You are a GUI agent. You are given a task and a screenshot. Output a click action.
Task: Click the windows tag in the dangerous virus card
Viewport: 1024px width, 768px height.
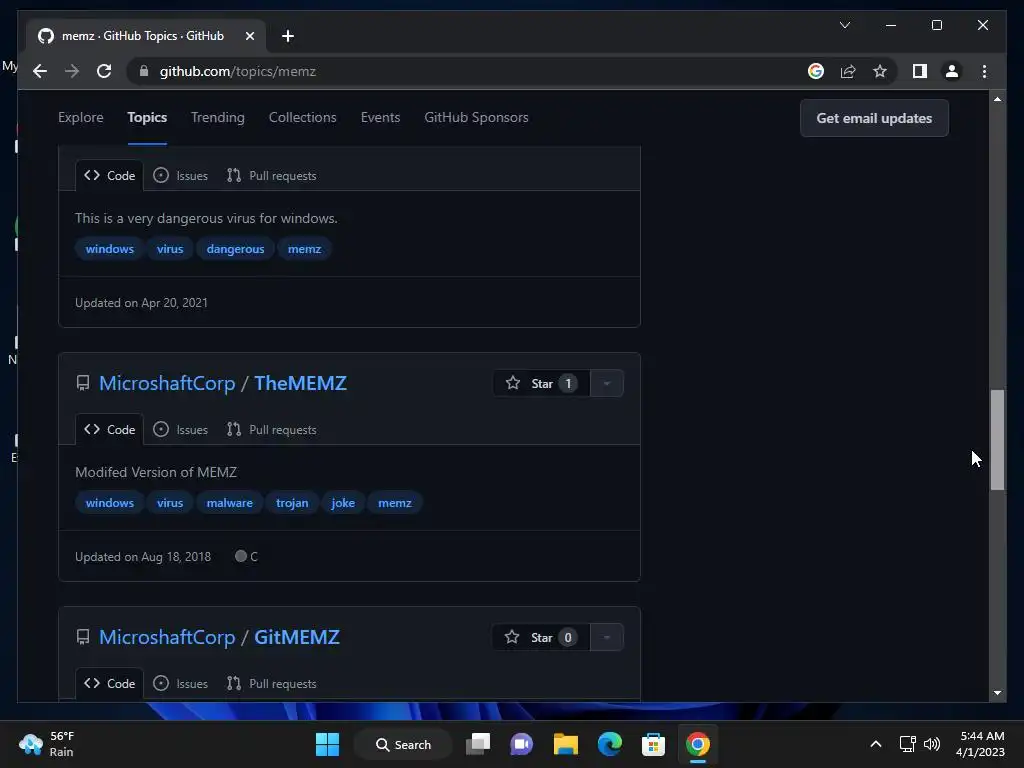110,249
